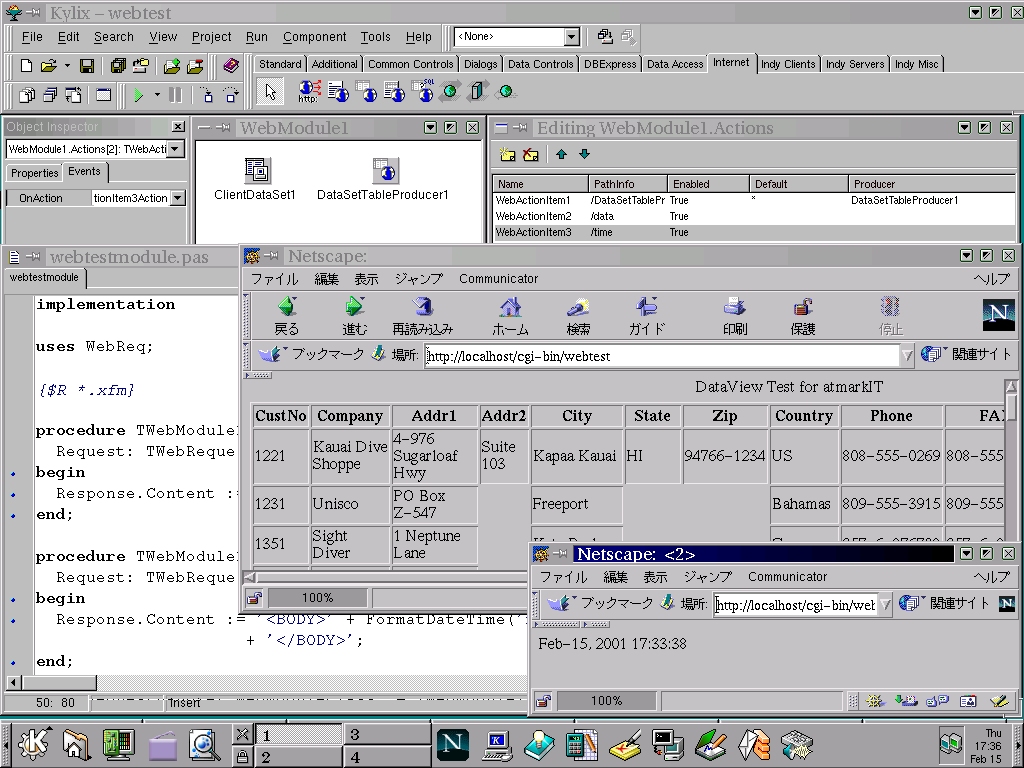Click the 関連サイト button in main Netscape window
1024x768 pixels.
(x=966, y=355)
